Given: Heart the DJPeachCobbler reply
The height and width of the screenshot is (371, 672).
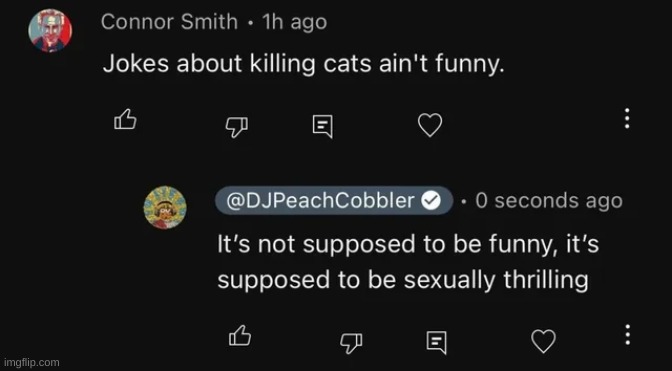Looking at the screenshot, I should (543, 341).
